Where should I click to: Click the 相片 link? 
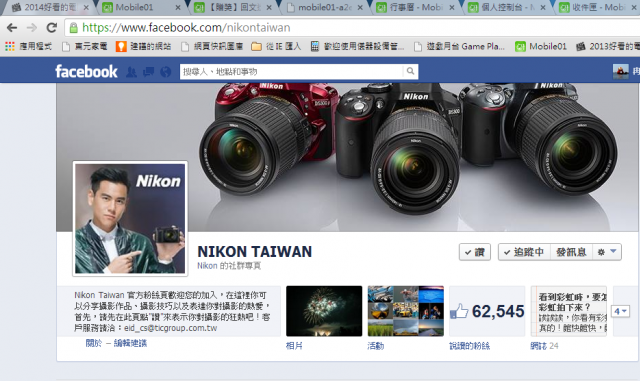click(294, 346)
